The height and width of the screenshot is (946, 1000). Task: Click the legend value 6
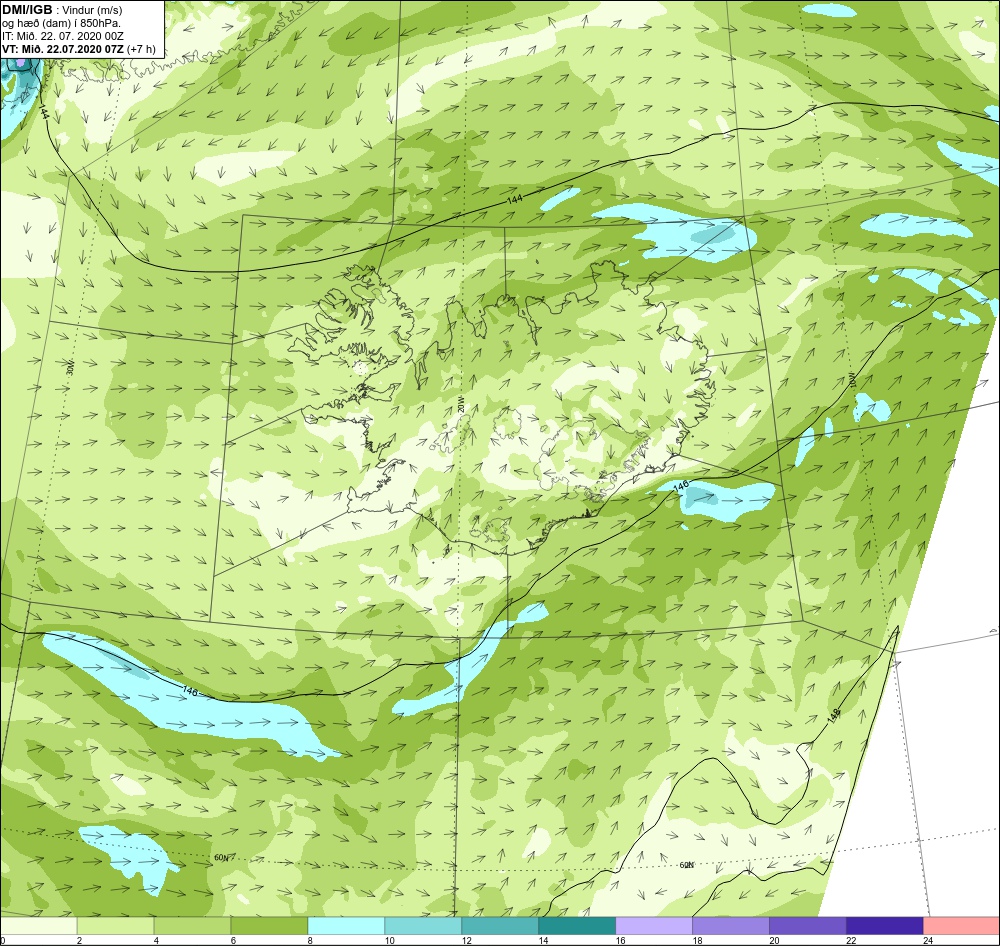(233, 940)
